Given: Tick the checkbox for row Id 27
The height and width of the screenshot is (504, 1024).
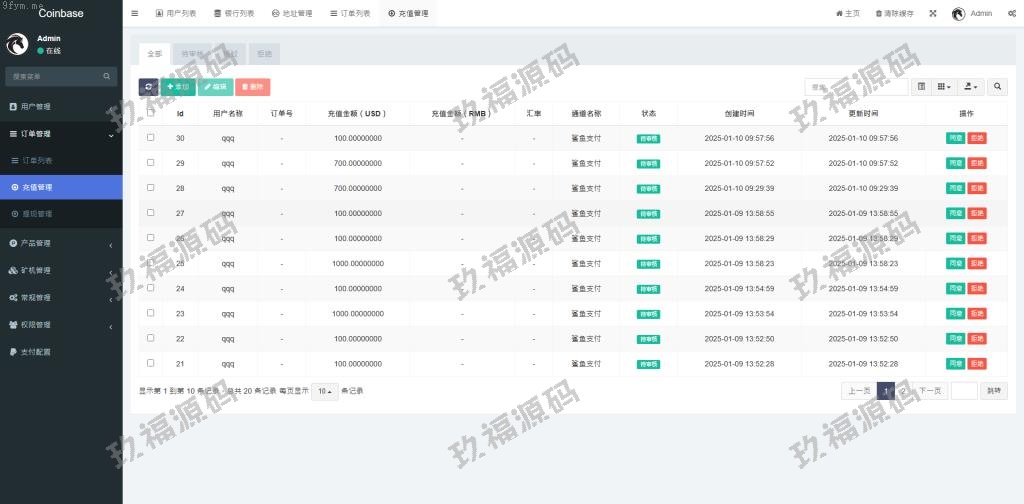Looking at the screenshot, I should click(151, 212).
